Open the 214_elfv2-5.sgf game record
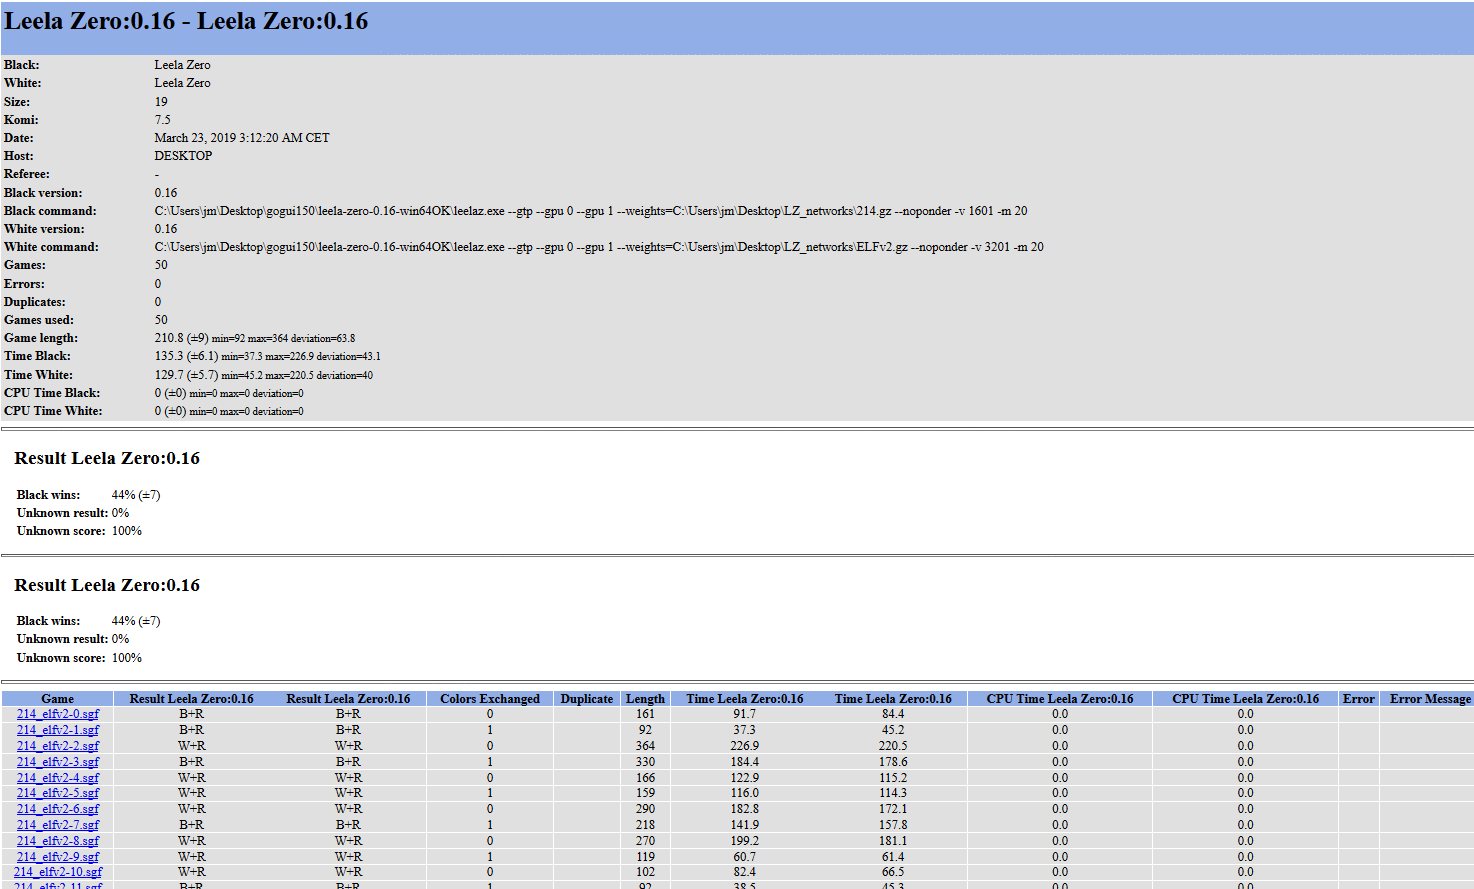Image resolution: width=1474 pixels, height=889 pixels. tap(58, 793)
